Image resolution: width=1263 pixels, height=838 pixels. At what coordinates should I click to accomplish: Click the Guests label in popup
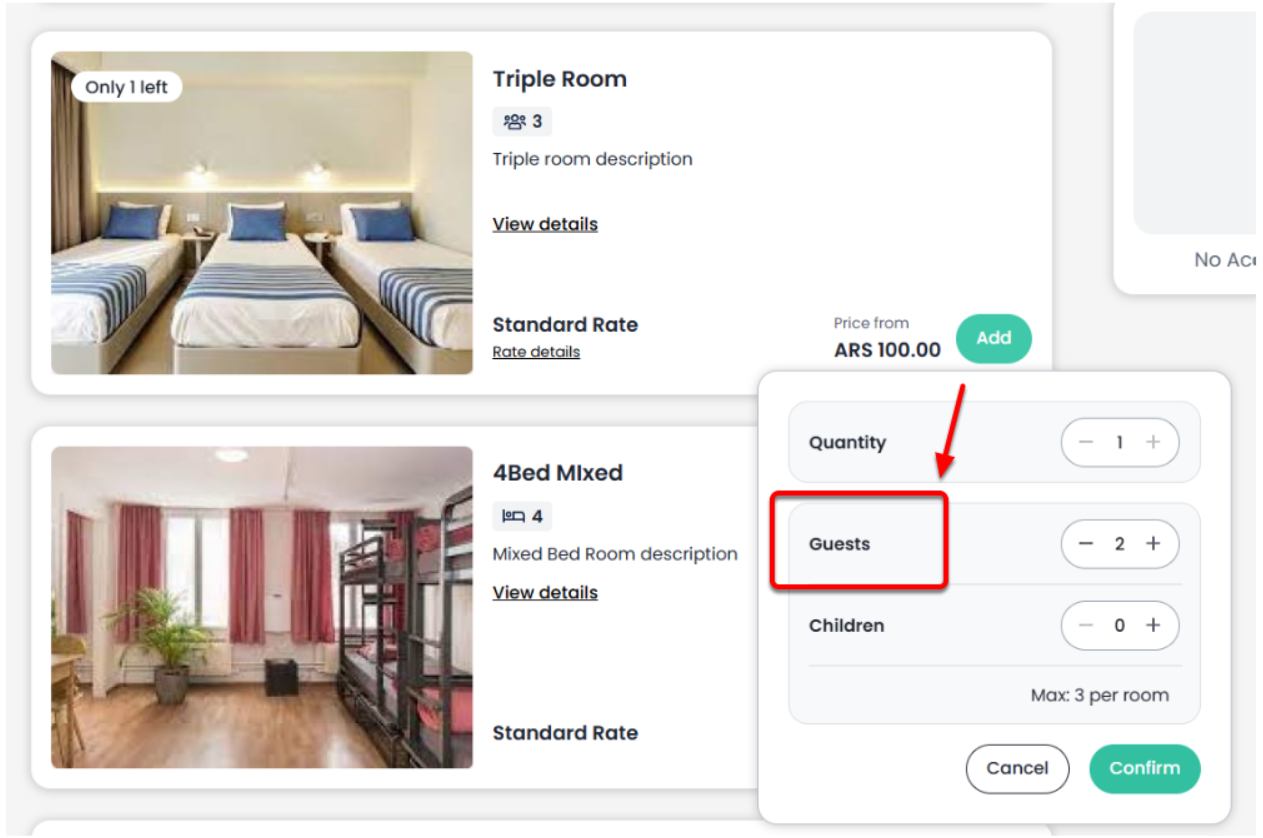[840, 544]
